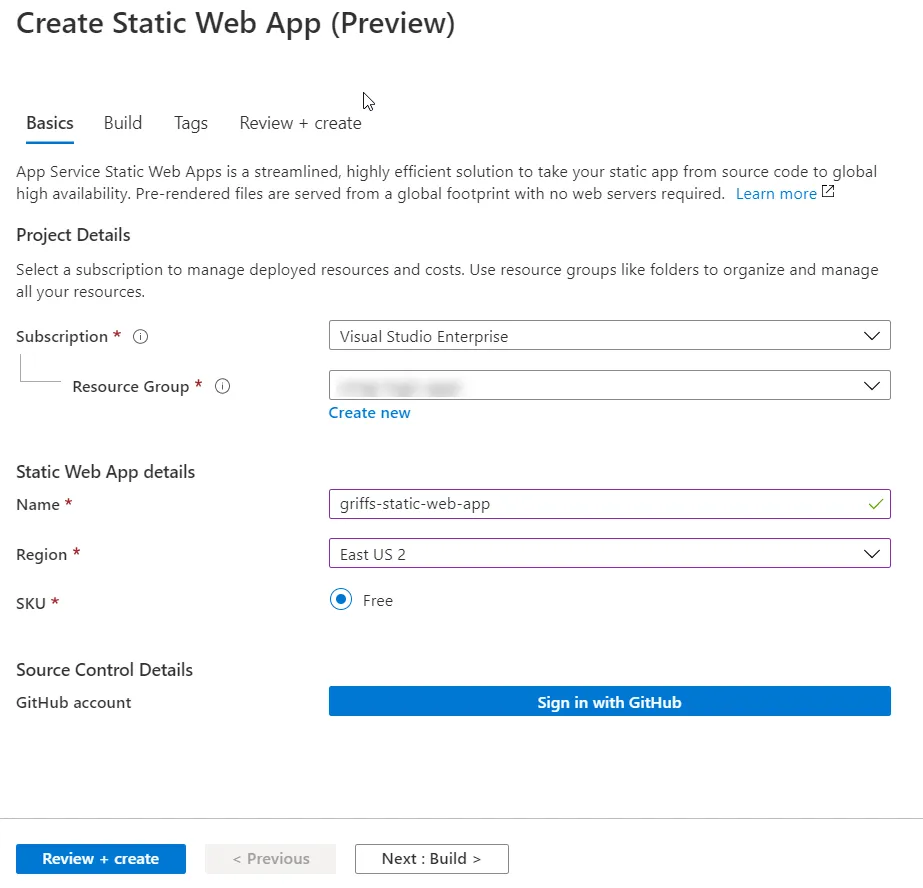Open the Tags tab
This screenshot has height=888, width=923.
point(191,123)
